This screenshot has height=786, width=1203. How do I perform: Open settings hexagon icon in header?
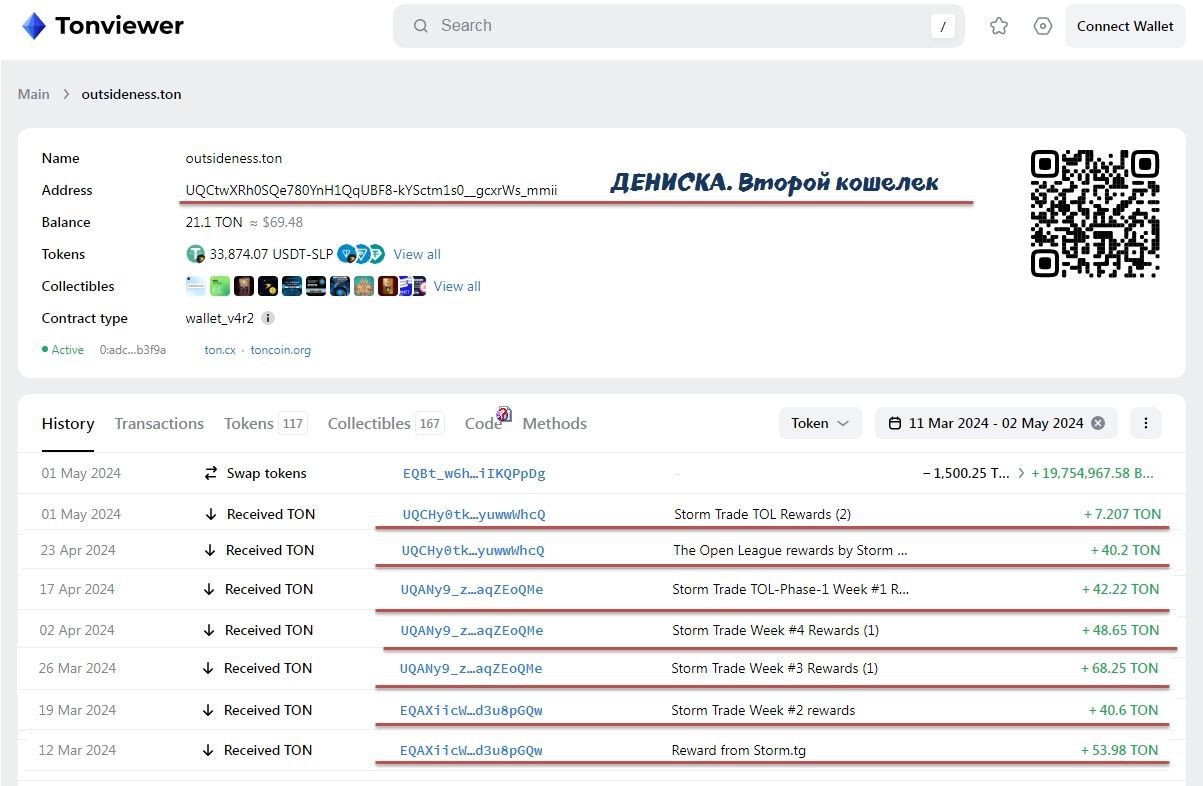[x=1043, y=26]
